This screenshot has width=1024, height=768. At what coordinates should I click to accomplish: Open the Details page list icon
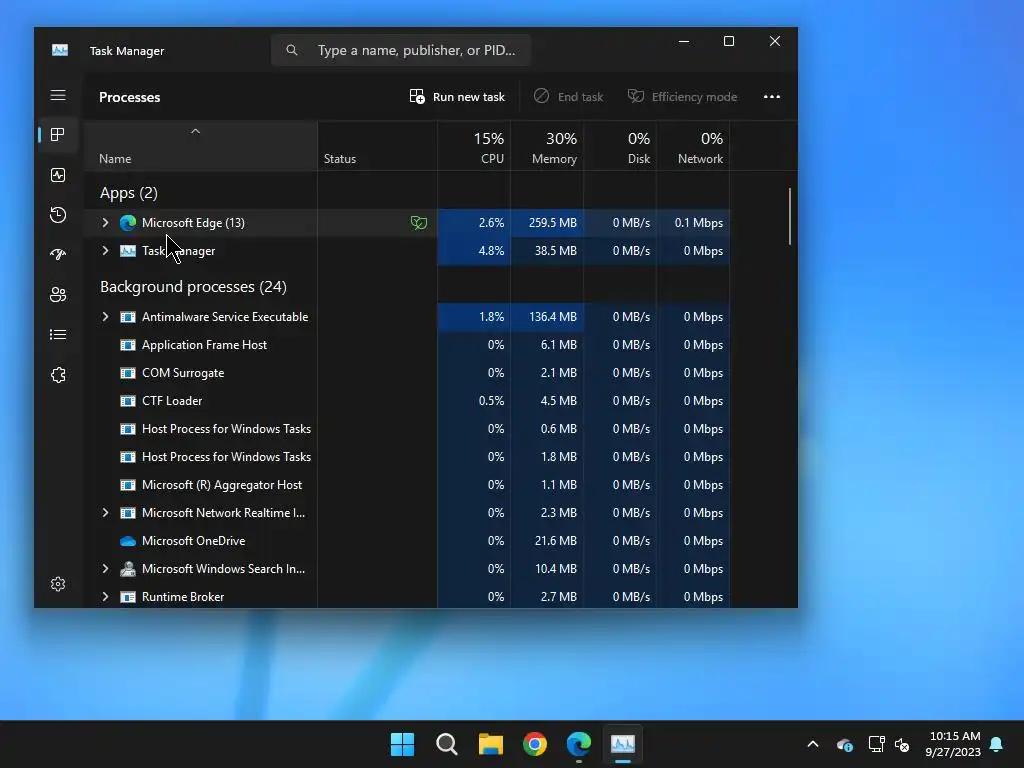[x=58, y=334]
